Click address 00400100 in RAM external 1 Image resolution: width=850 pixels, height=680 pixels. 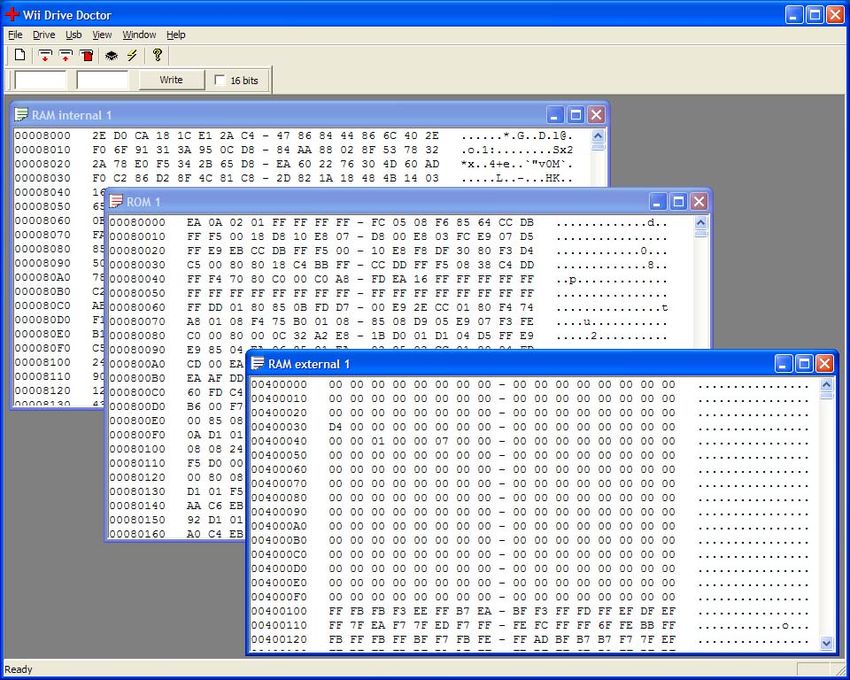pyautogui.click(x=279, y=611)
